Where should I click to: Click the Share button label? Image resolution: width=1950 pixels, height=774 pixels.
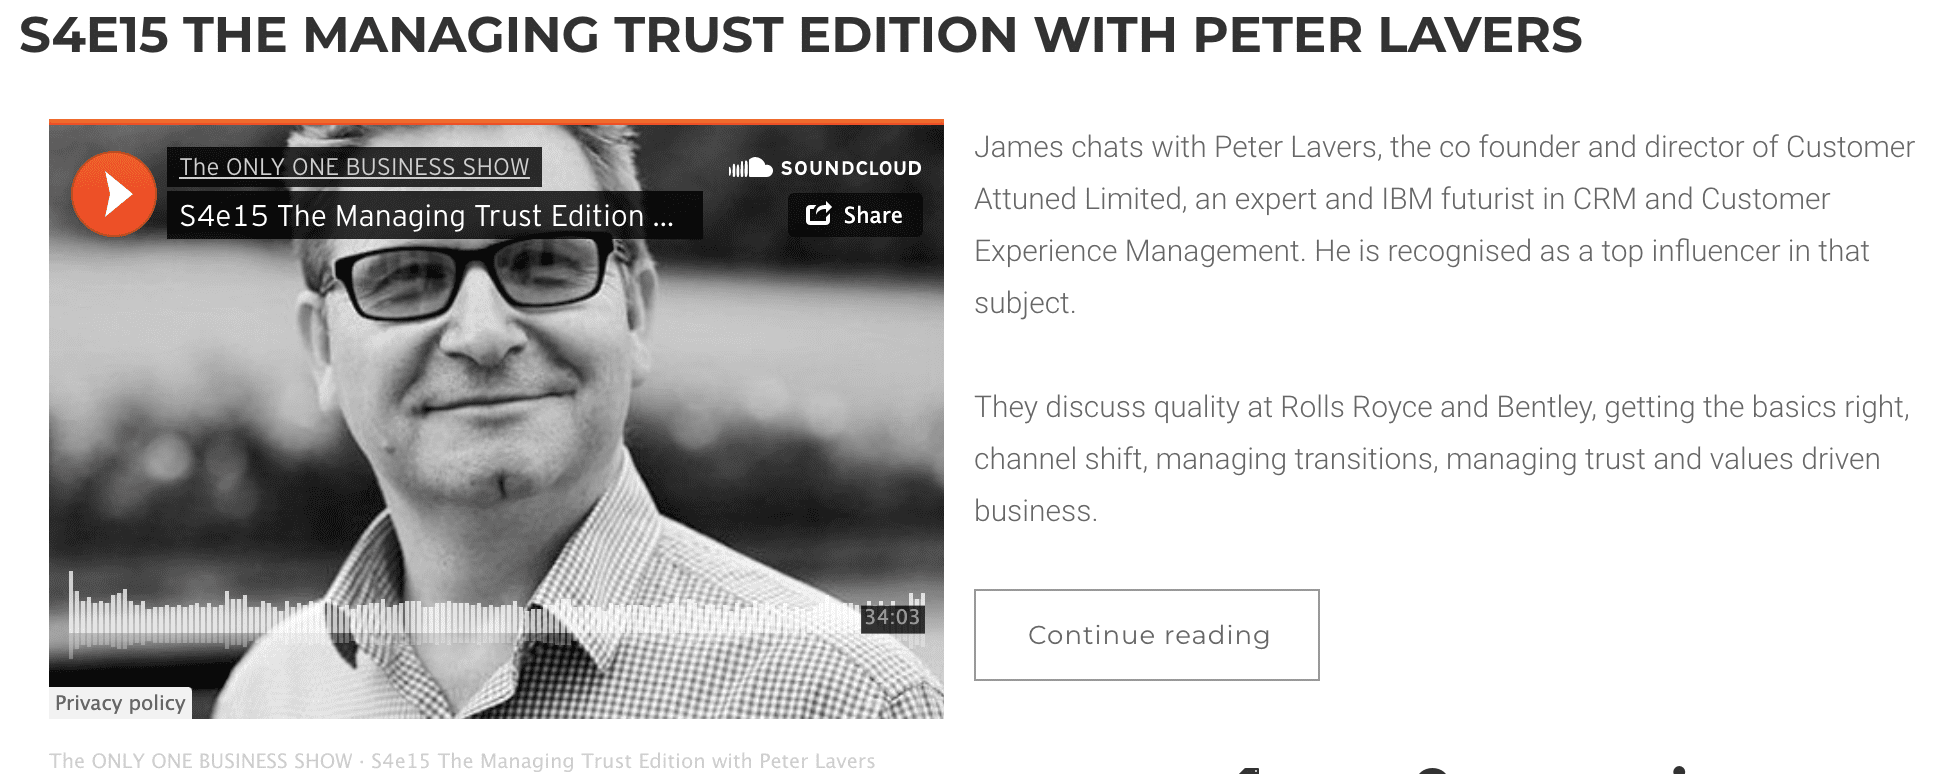[872, 215]
